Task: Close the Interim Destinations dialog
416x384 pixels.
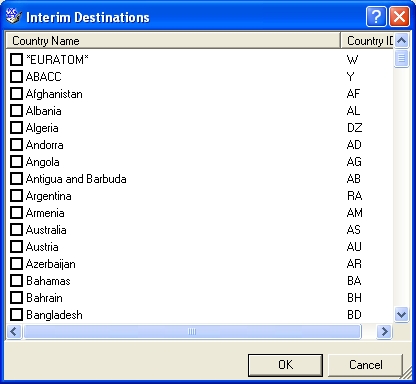Action: (399, 16)
